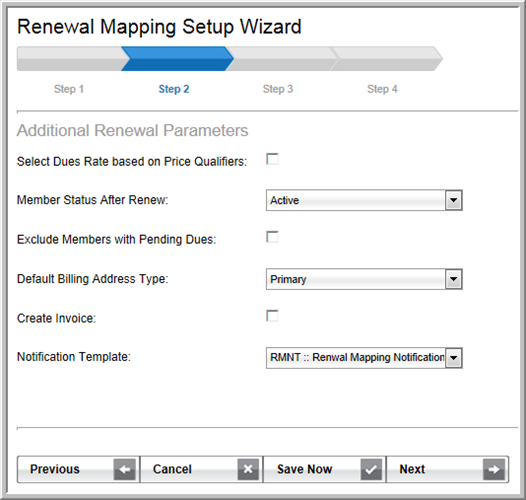Click the RMNT Renwal Mapping Notification field text
This screenshot has width=526, height=500.
pos(357,357)
